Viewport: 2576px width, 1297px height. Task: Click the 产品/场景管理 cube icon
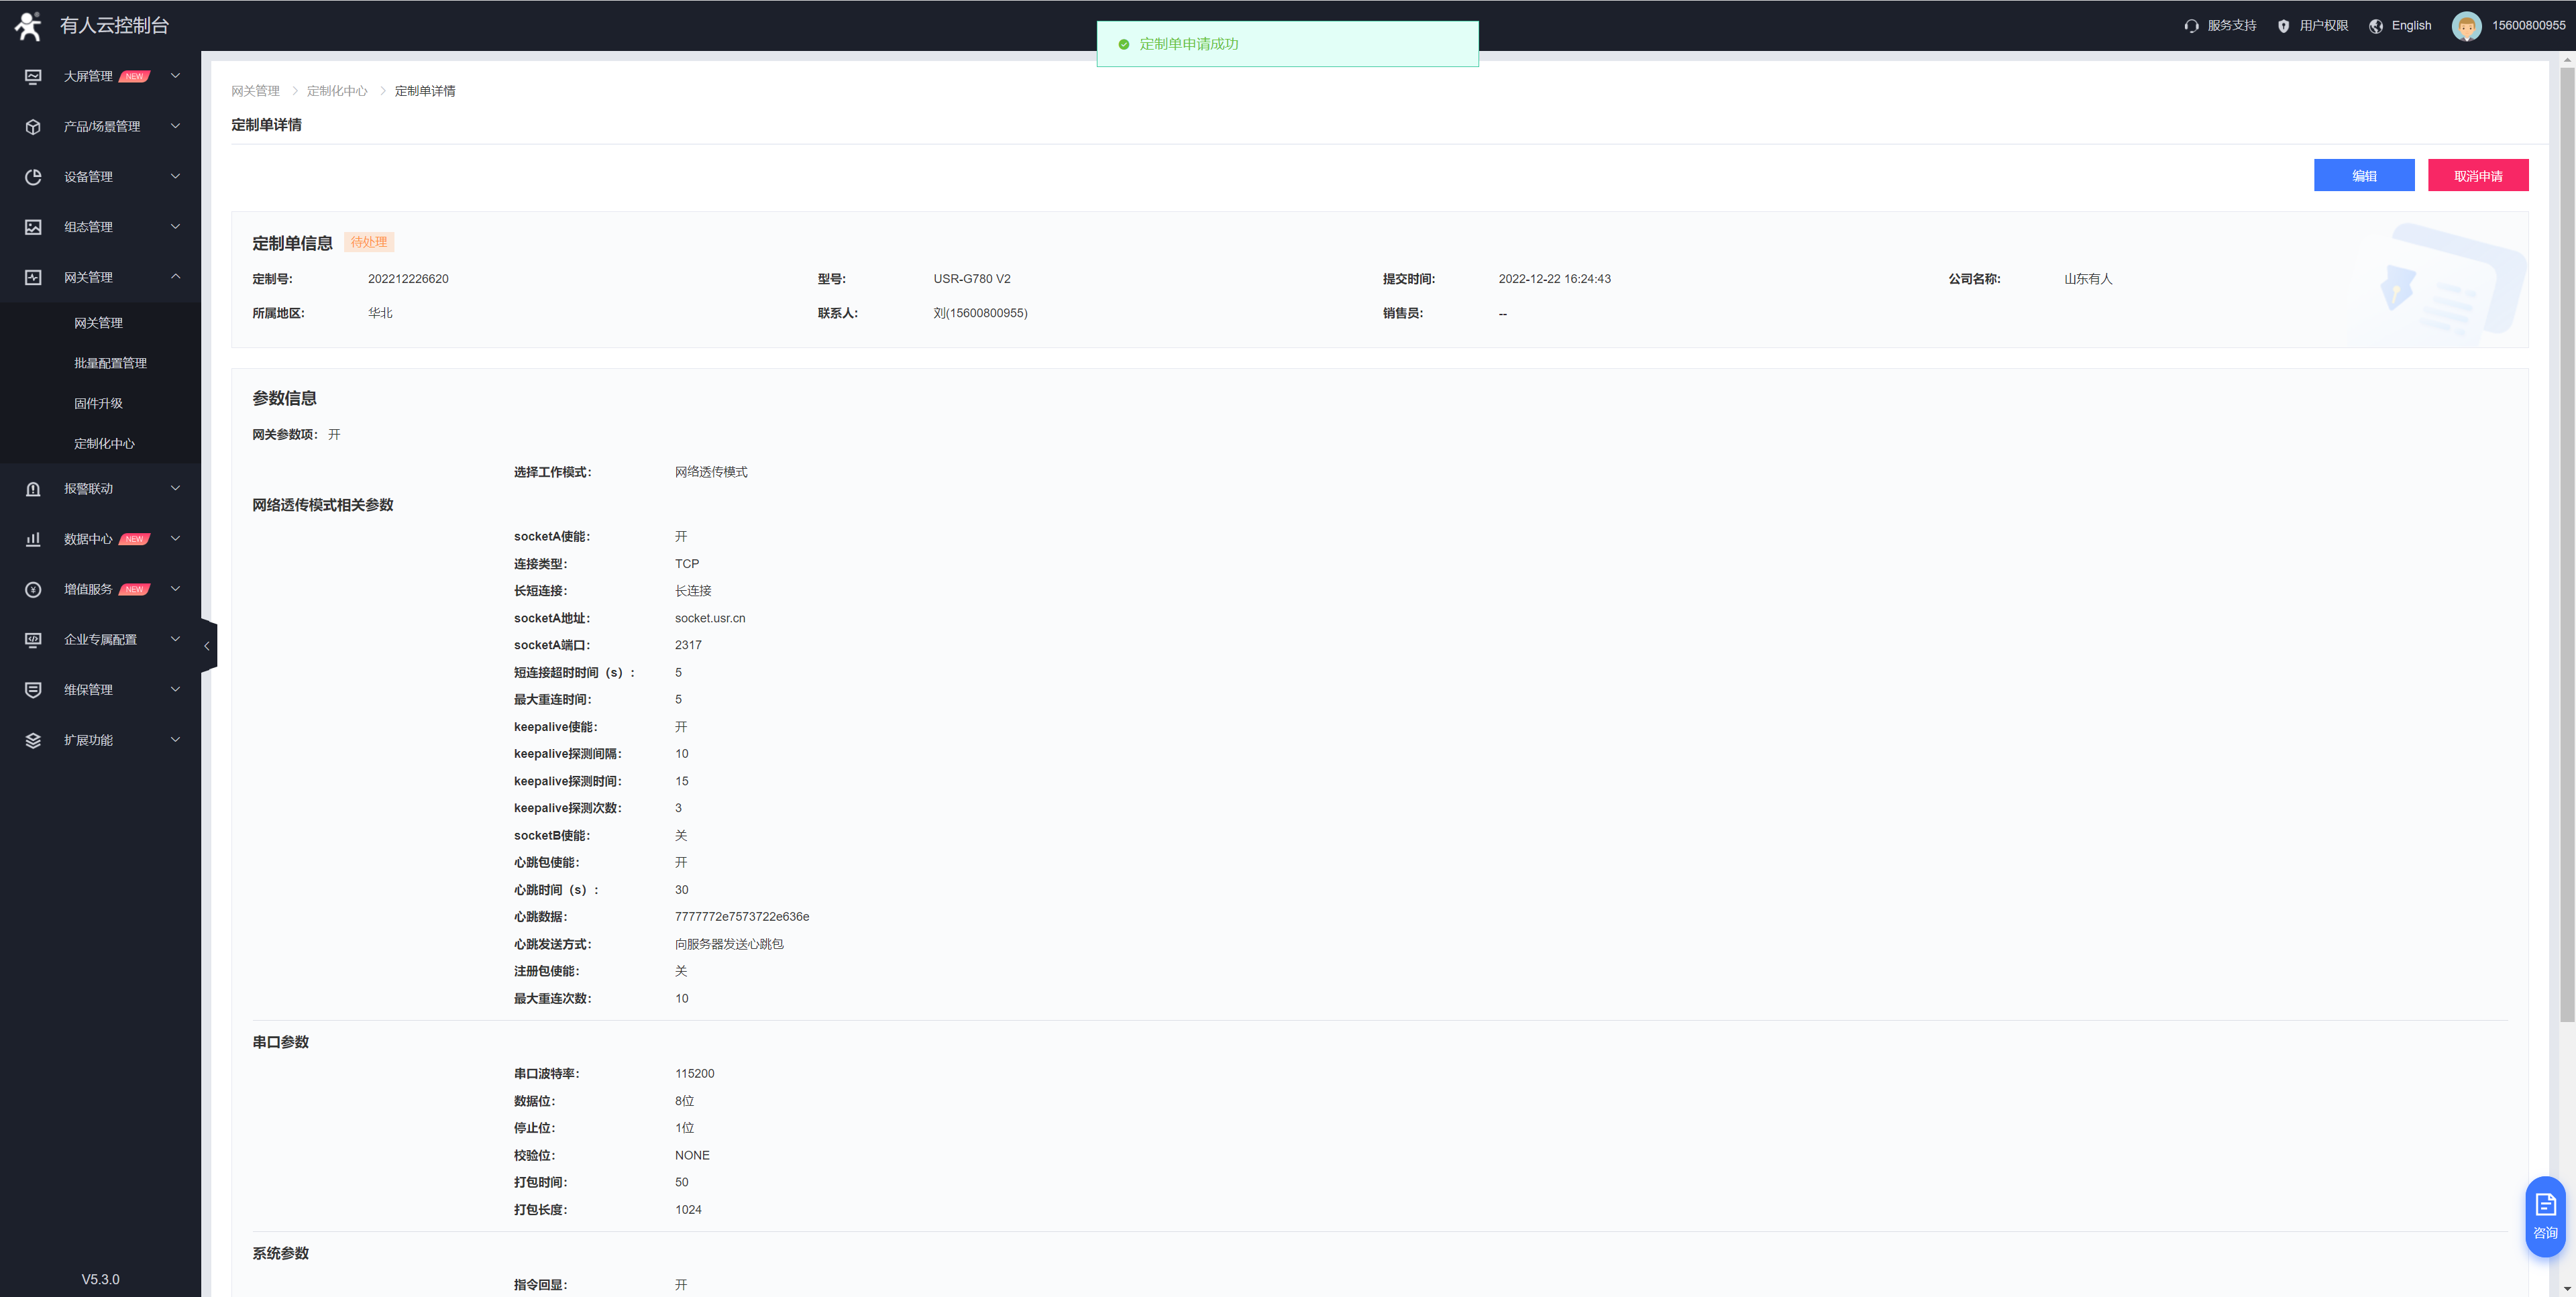[x=33, y=127]
